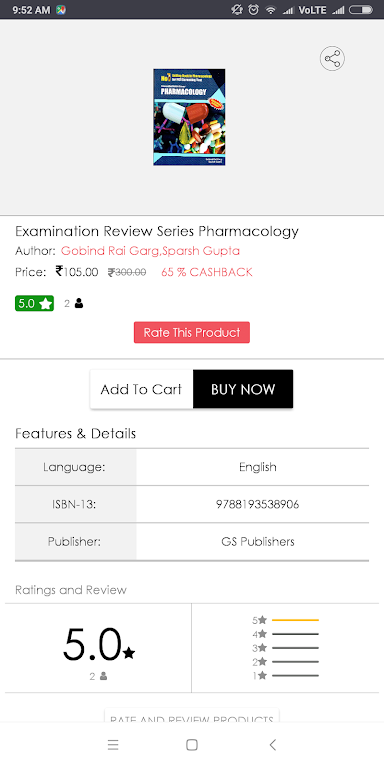Tap the Android home square icon

192,745
